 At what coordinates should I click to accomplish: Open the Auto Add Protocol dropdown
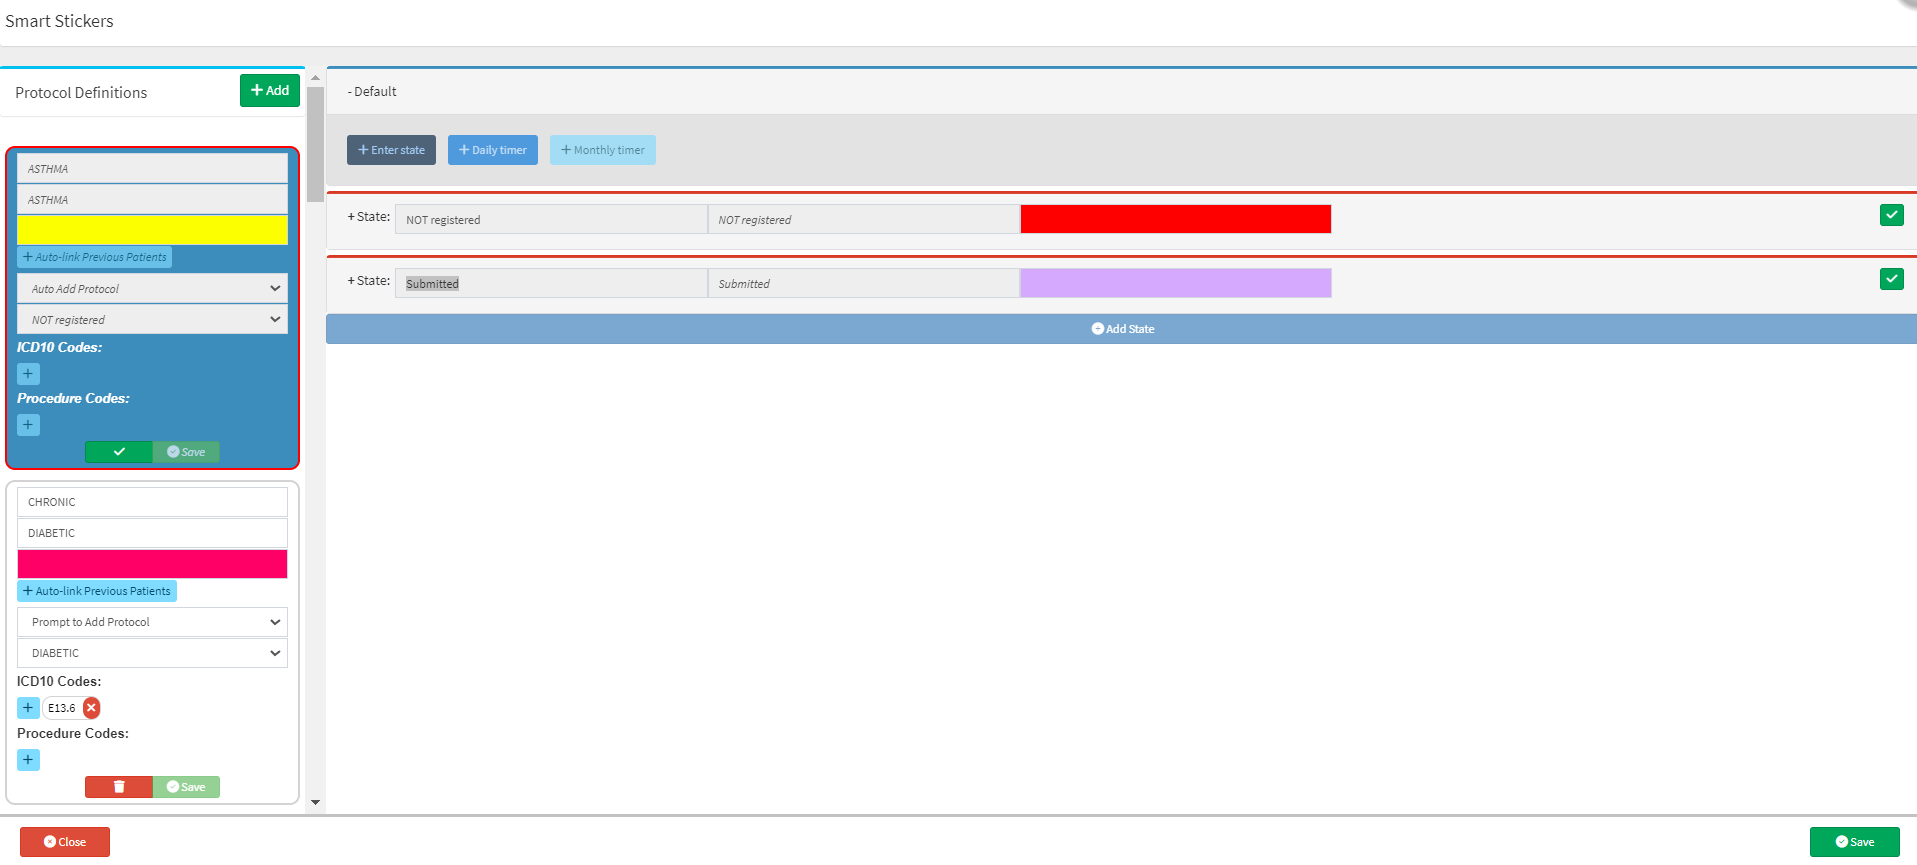click(152, 288)
